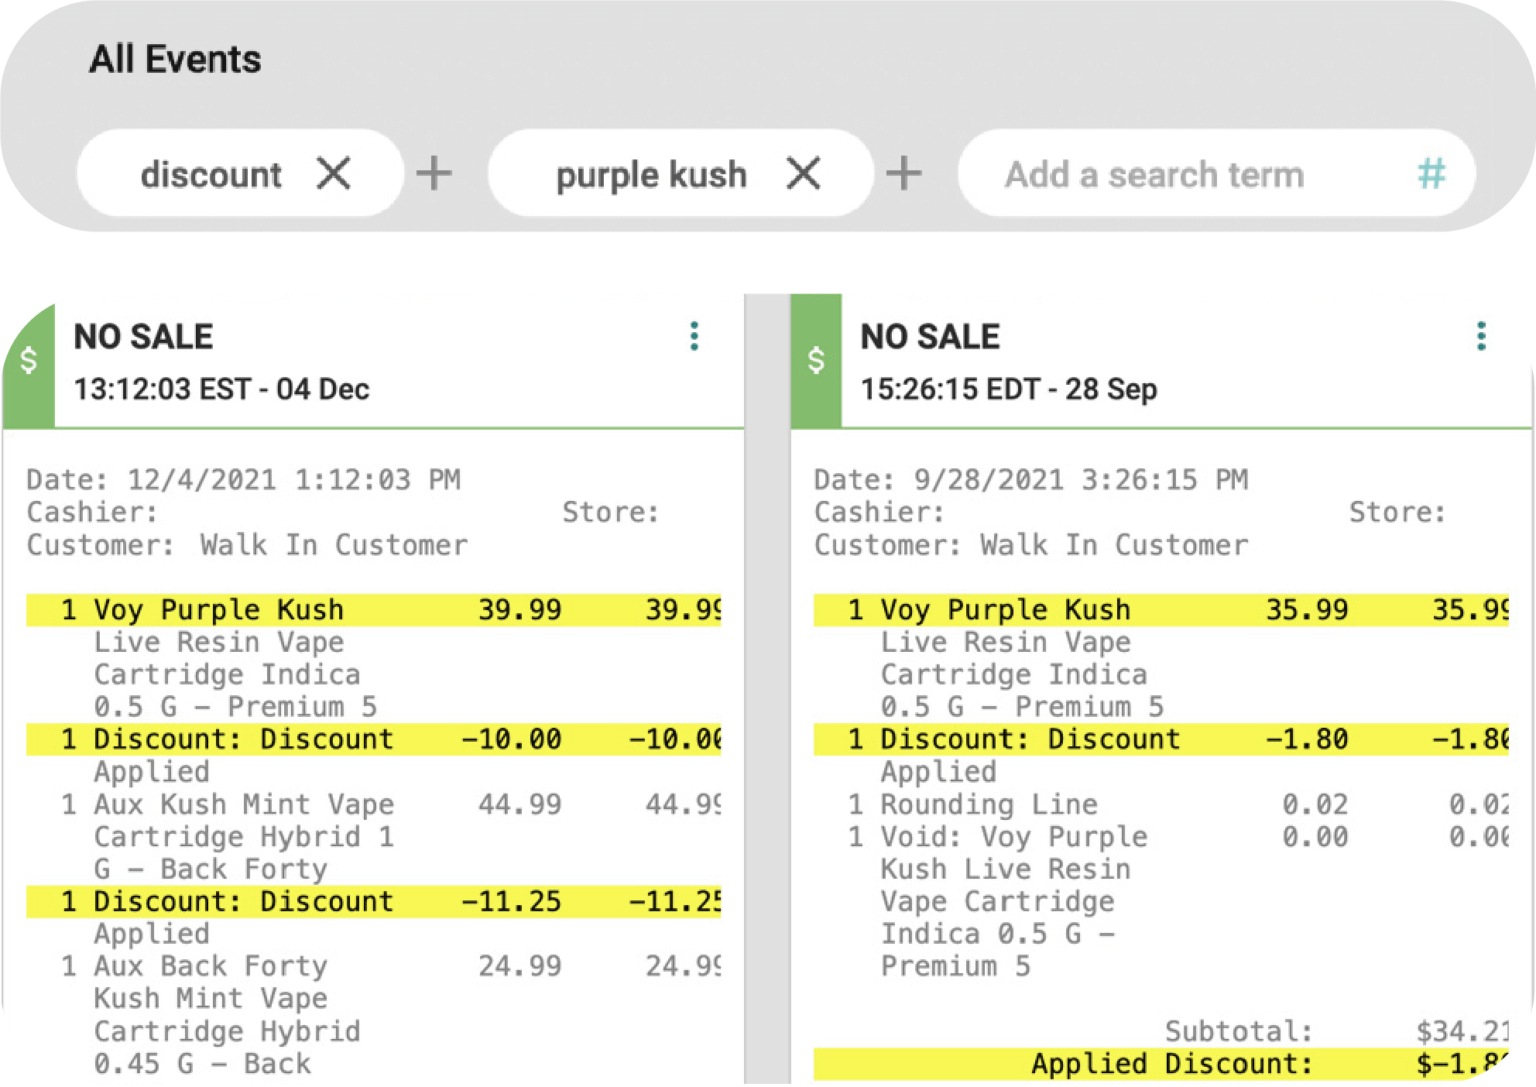Screen dimensions: 1536x1087
Task: Remove the "discount" search term with its X
Action: click(x=334, y=174)
